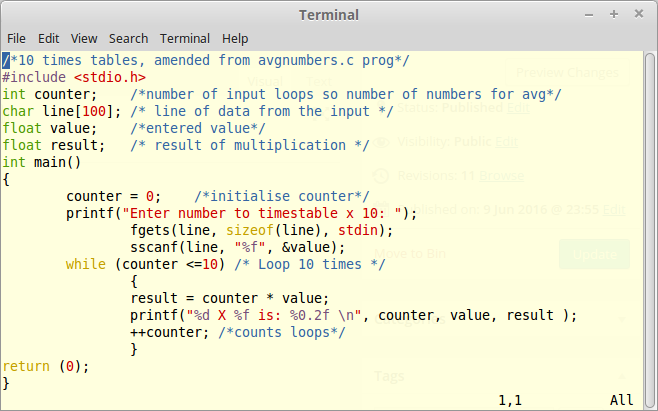Maximize the Terminal window
The width and height of the screenshot is (658, 411).
[x=613, y=14]
